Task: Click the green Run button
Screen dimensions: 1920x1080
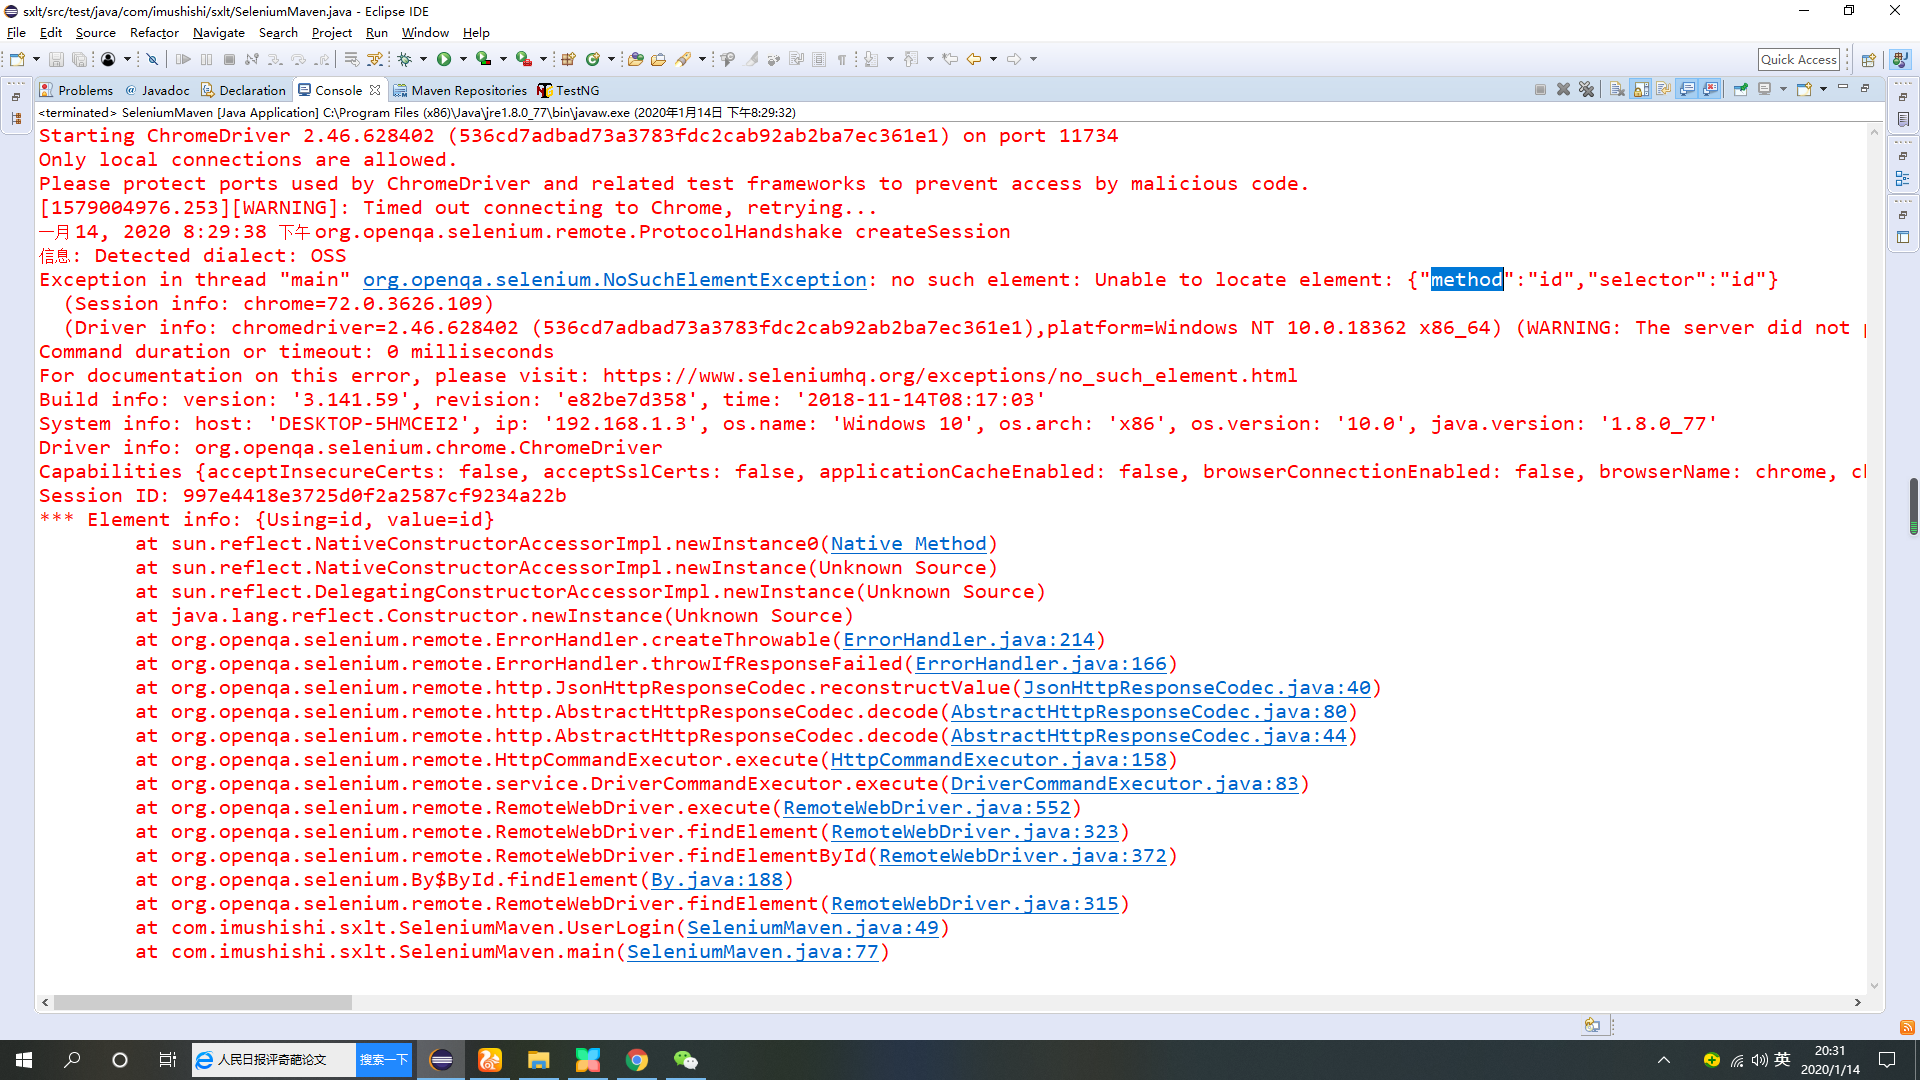Action: 444,59
